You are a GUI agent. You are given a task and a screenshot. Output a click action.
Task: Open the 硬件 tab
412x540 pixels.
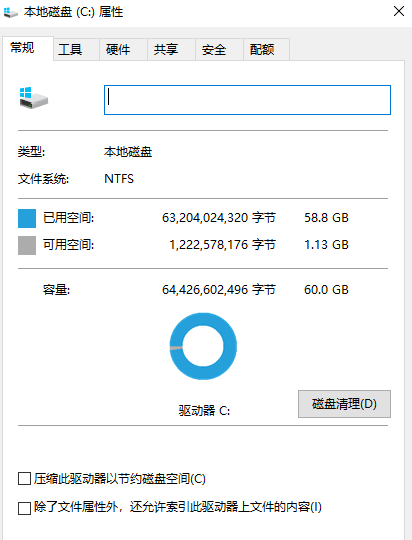click(x=124, y=49)
